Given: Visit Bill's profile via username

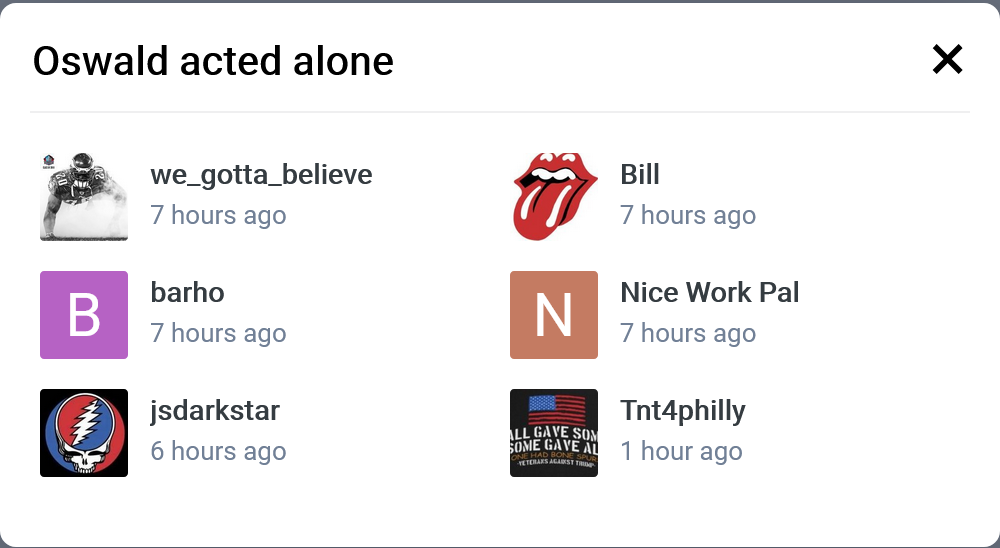Looking at the screenshot, I should tap(640, 175).
